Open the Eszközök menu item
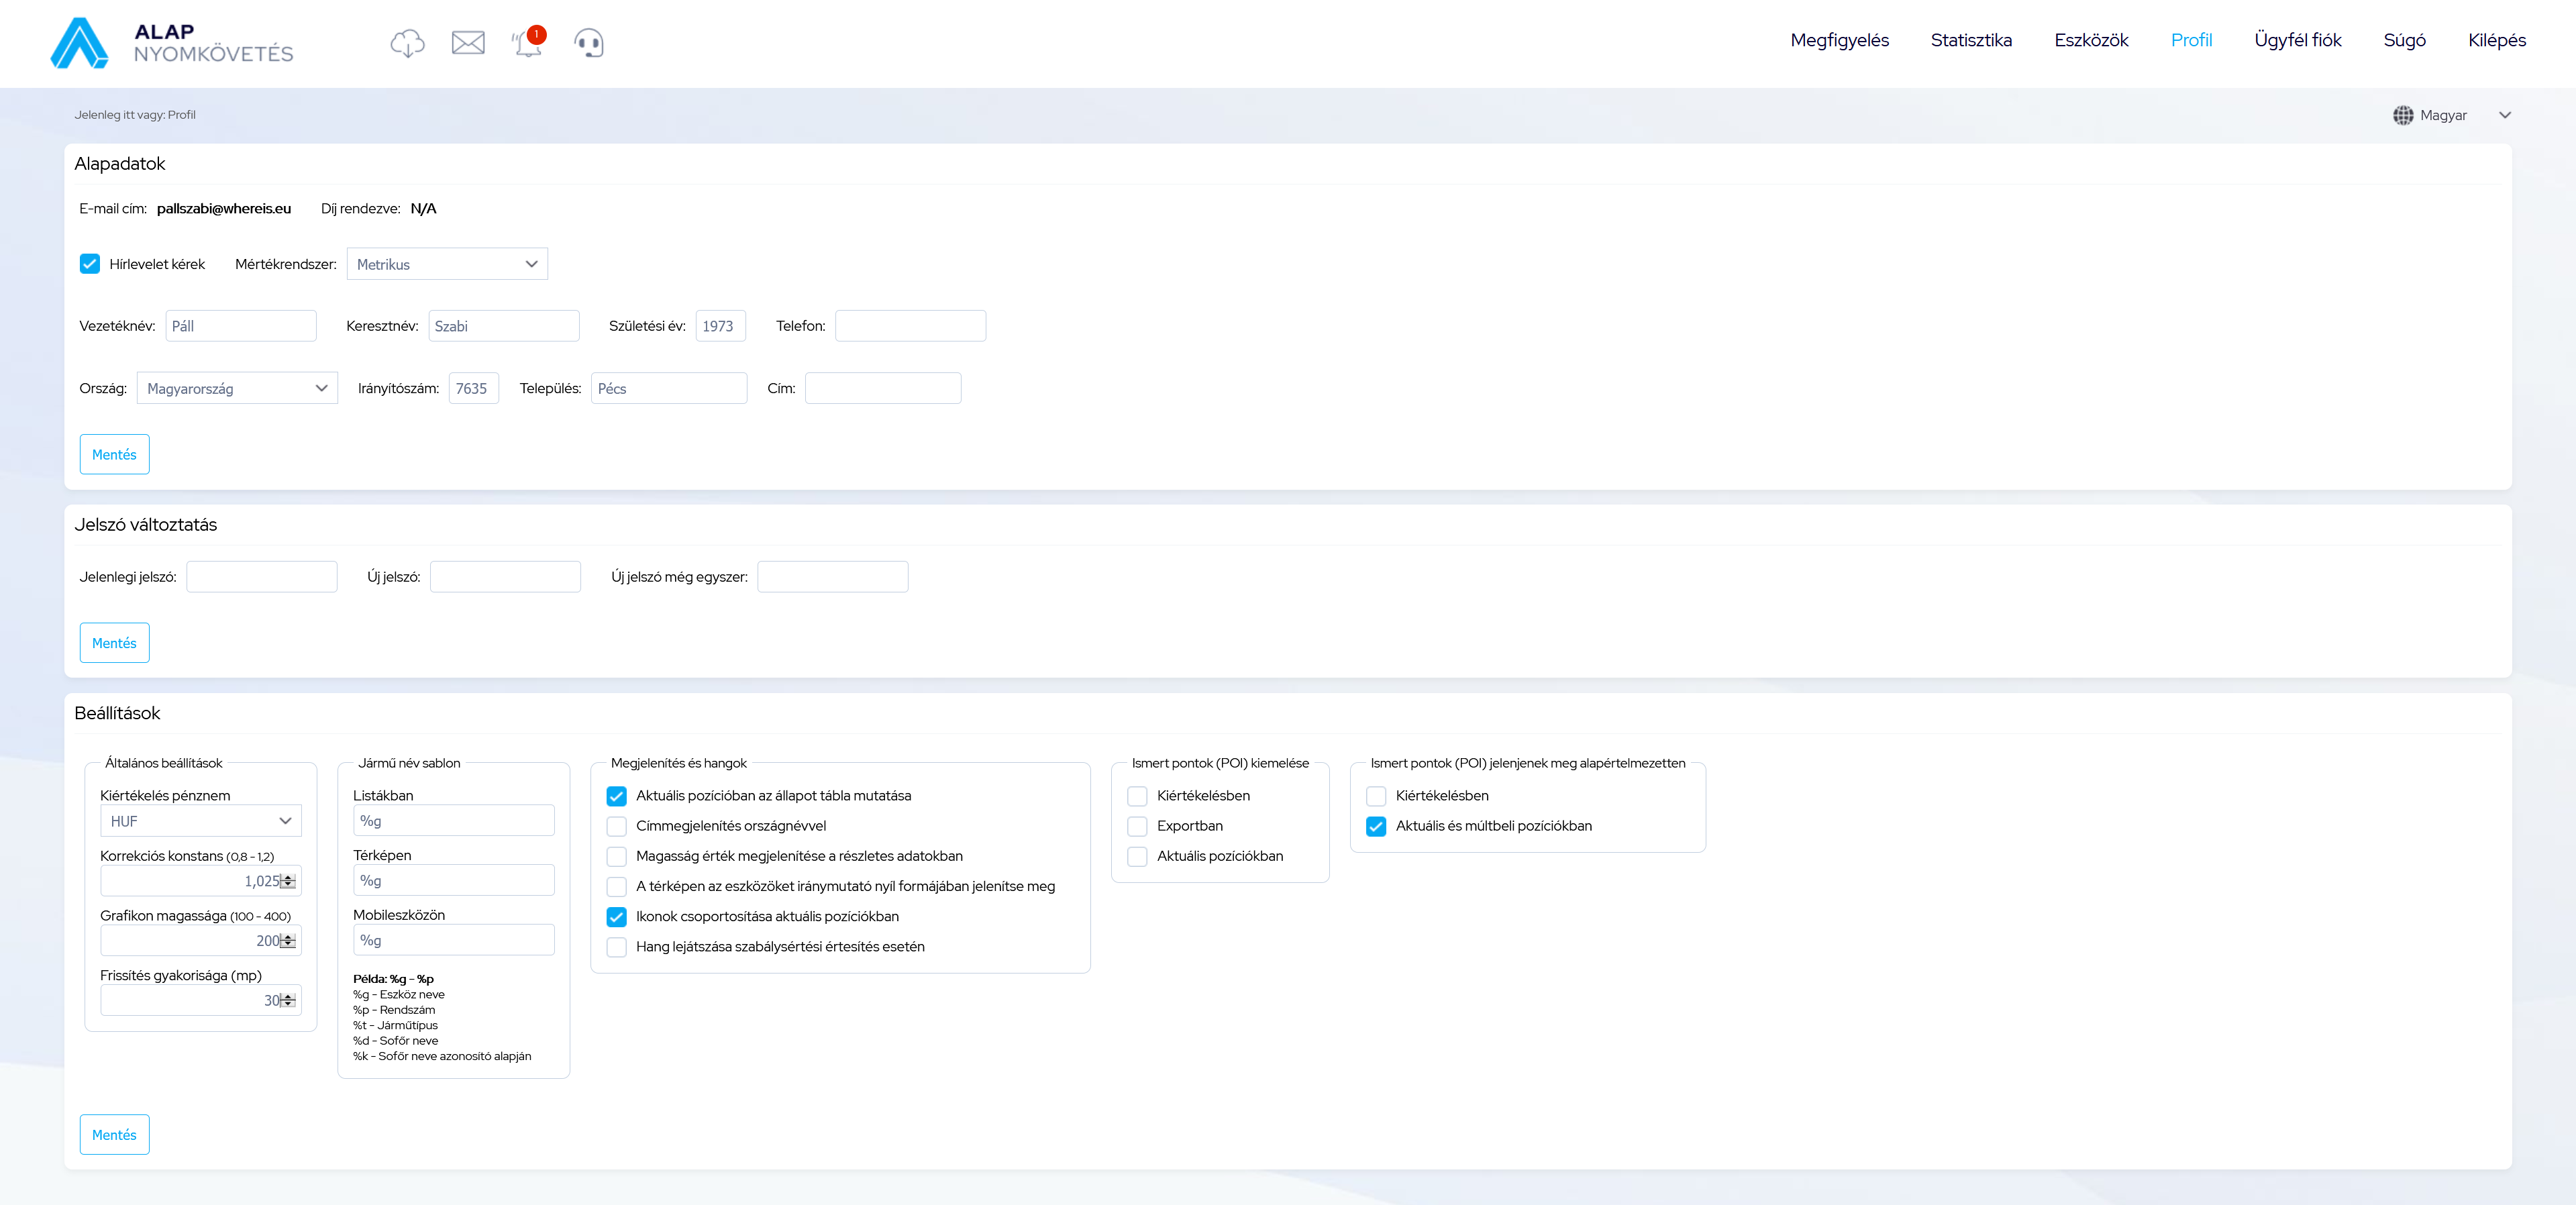The image size is (2576, 1205). (2091, 40)
